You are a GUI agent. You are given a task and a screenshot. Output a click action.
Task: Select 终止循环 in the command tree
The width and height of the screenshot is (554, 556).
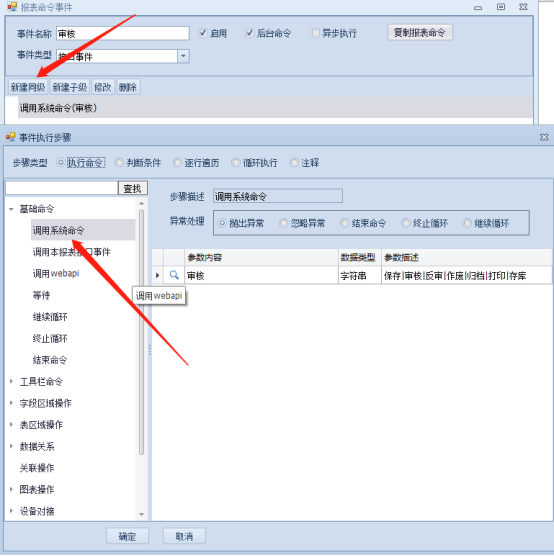[50, 338]
